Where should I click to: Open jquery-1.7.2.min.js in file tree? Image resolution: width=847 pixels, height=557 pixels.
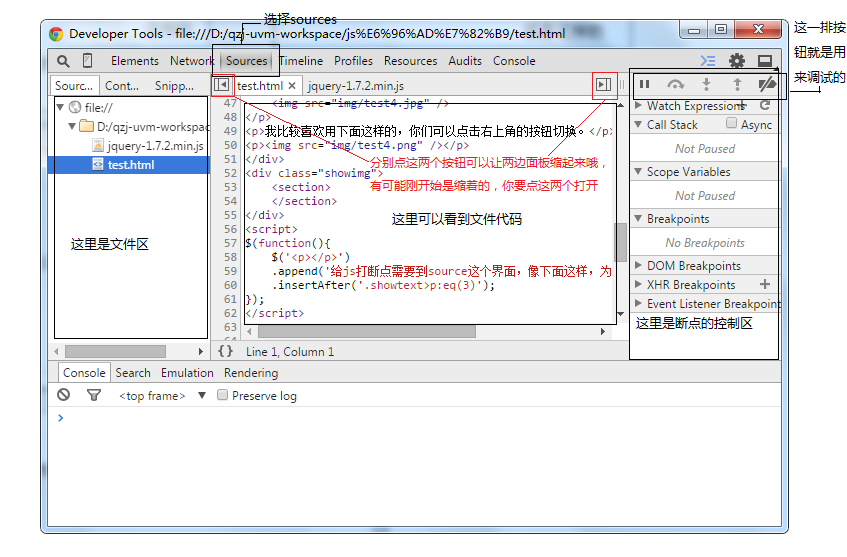[155, 146]
